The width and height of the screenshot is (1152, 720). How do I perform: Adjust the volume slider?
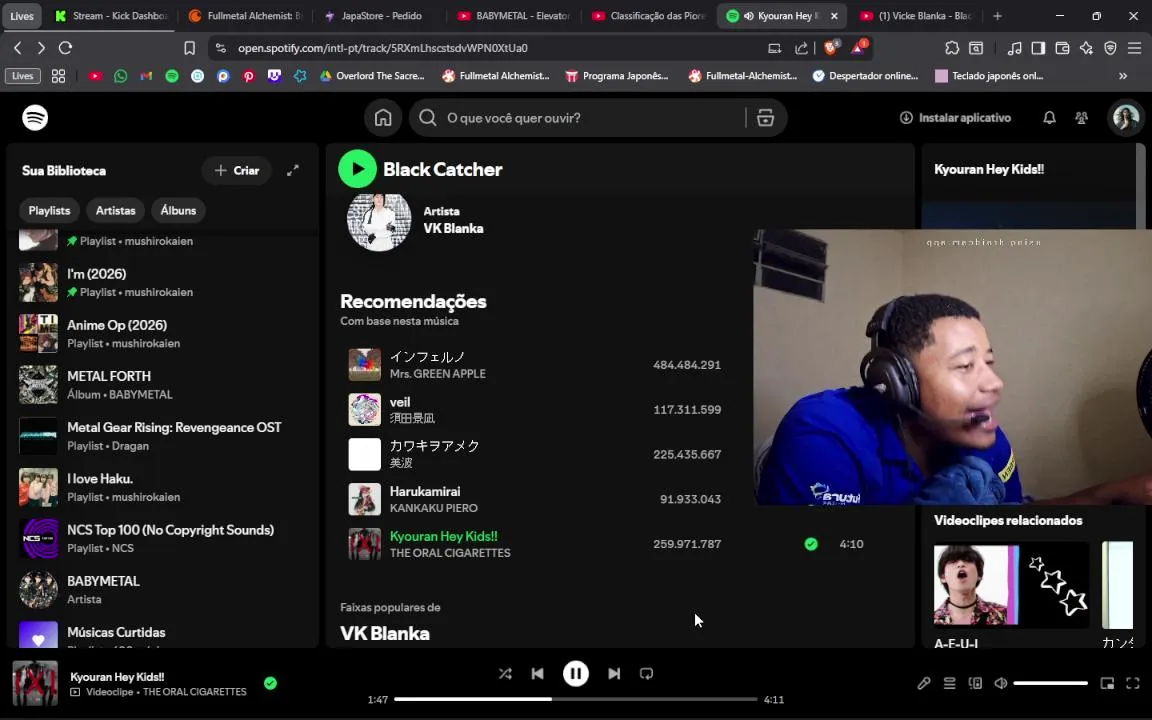tap(1051, 683)
